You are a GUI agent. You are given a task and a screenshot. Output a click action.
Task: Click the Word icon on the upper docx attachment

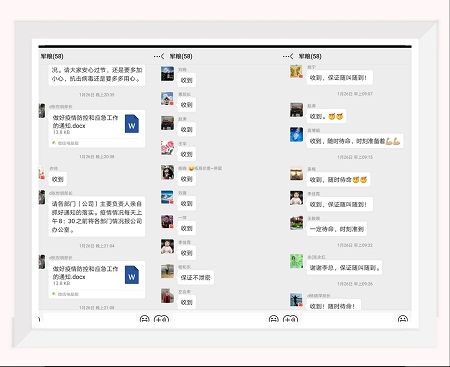tap(132, 124)
